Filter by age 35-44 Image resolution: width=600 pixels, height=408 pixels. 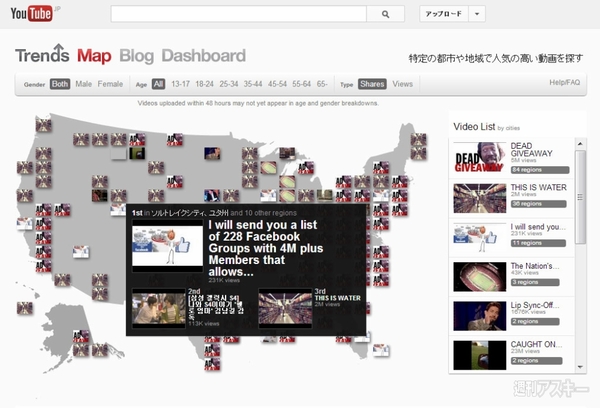click(x=253, y=84)
